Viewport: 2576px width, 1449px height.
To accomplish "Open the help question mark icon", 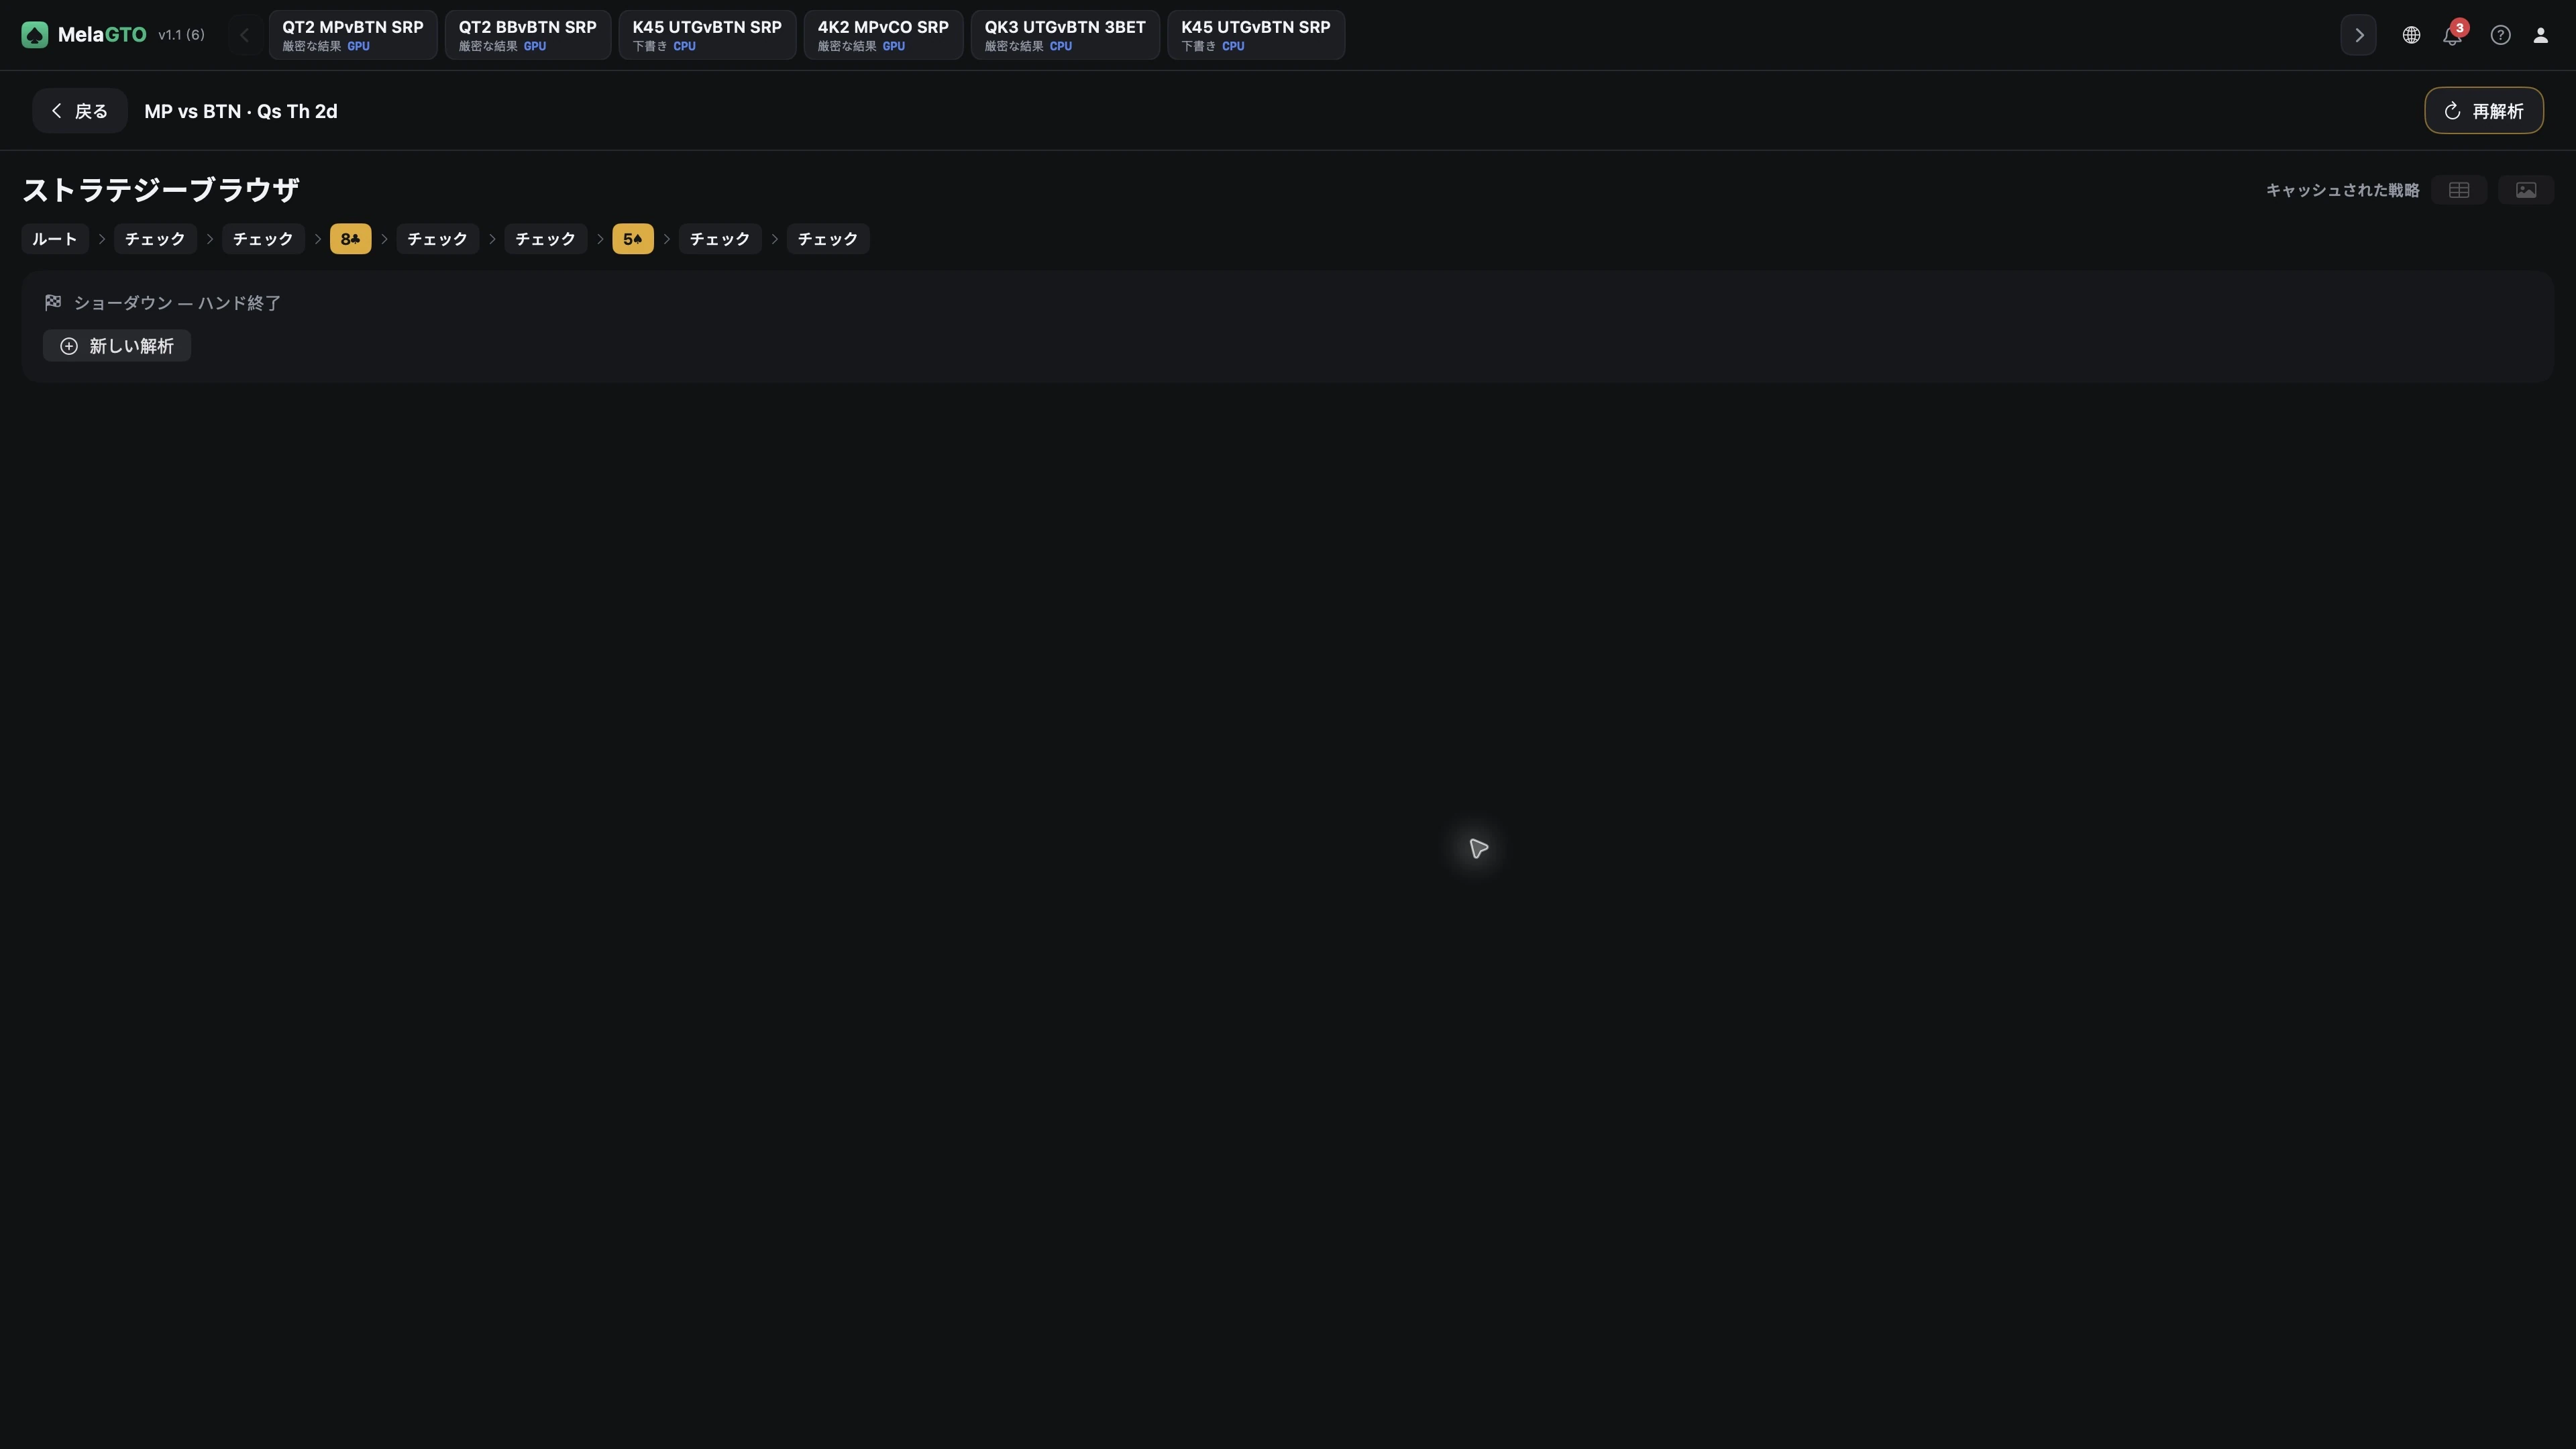I will 2500,35.
